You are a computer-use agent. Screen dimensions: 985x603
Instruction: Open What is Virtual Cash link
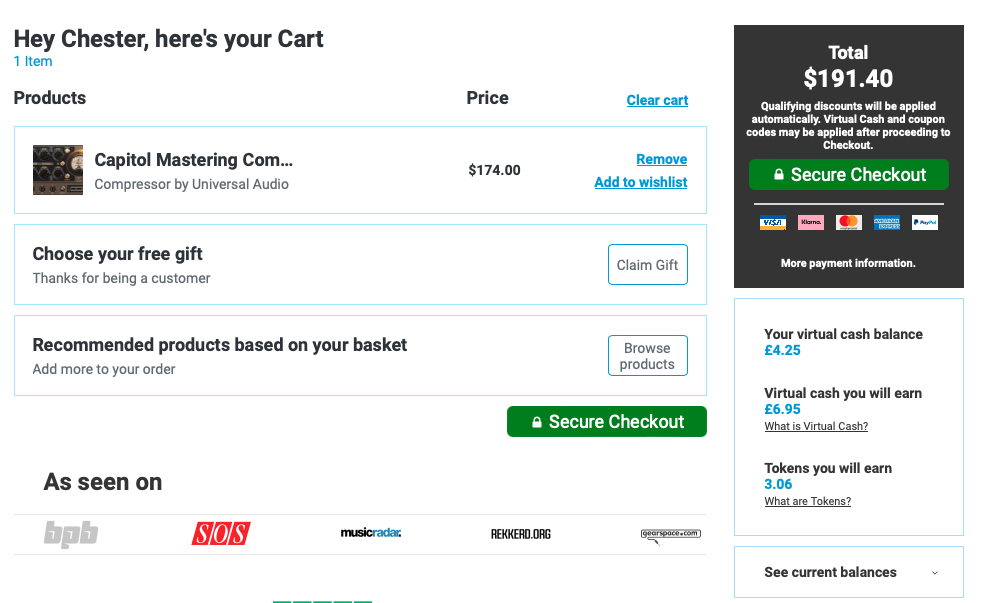click(816, 426)
